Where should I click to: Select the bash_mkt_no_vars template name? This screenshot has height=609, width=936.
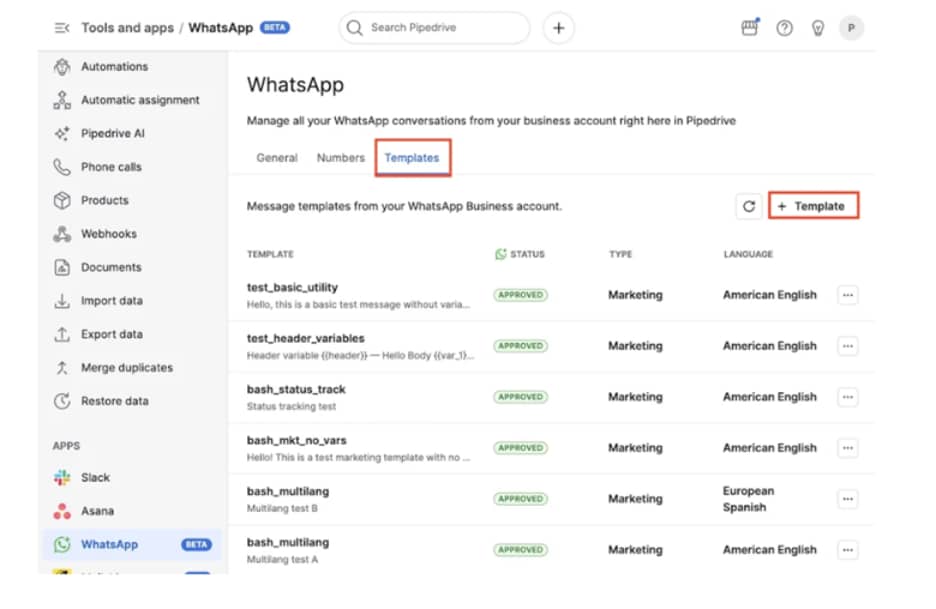tap(297, 440)
